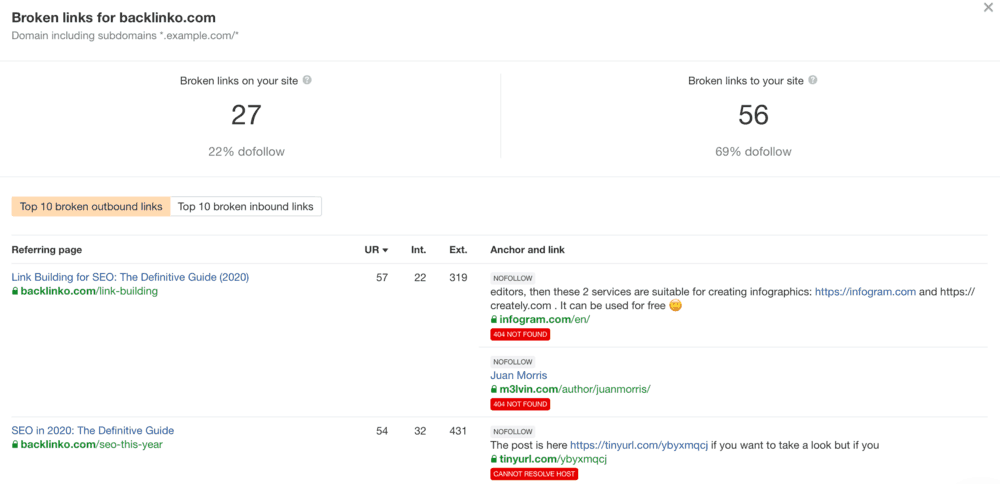The width and height of the screenshot is (1000, 484).
Task: Close the Broken links dialog
Action: pyautogui.click(x=989, y=8)
